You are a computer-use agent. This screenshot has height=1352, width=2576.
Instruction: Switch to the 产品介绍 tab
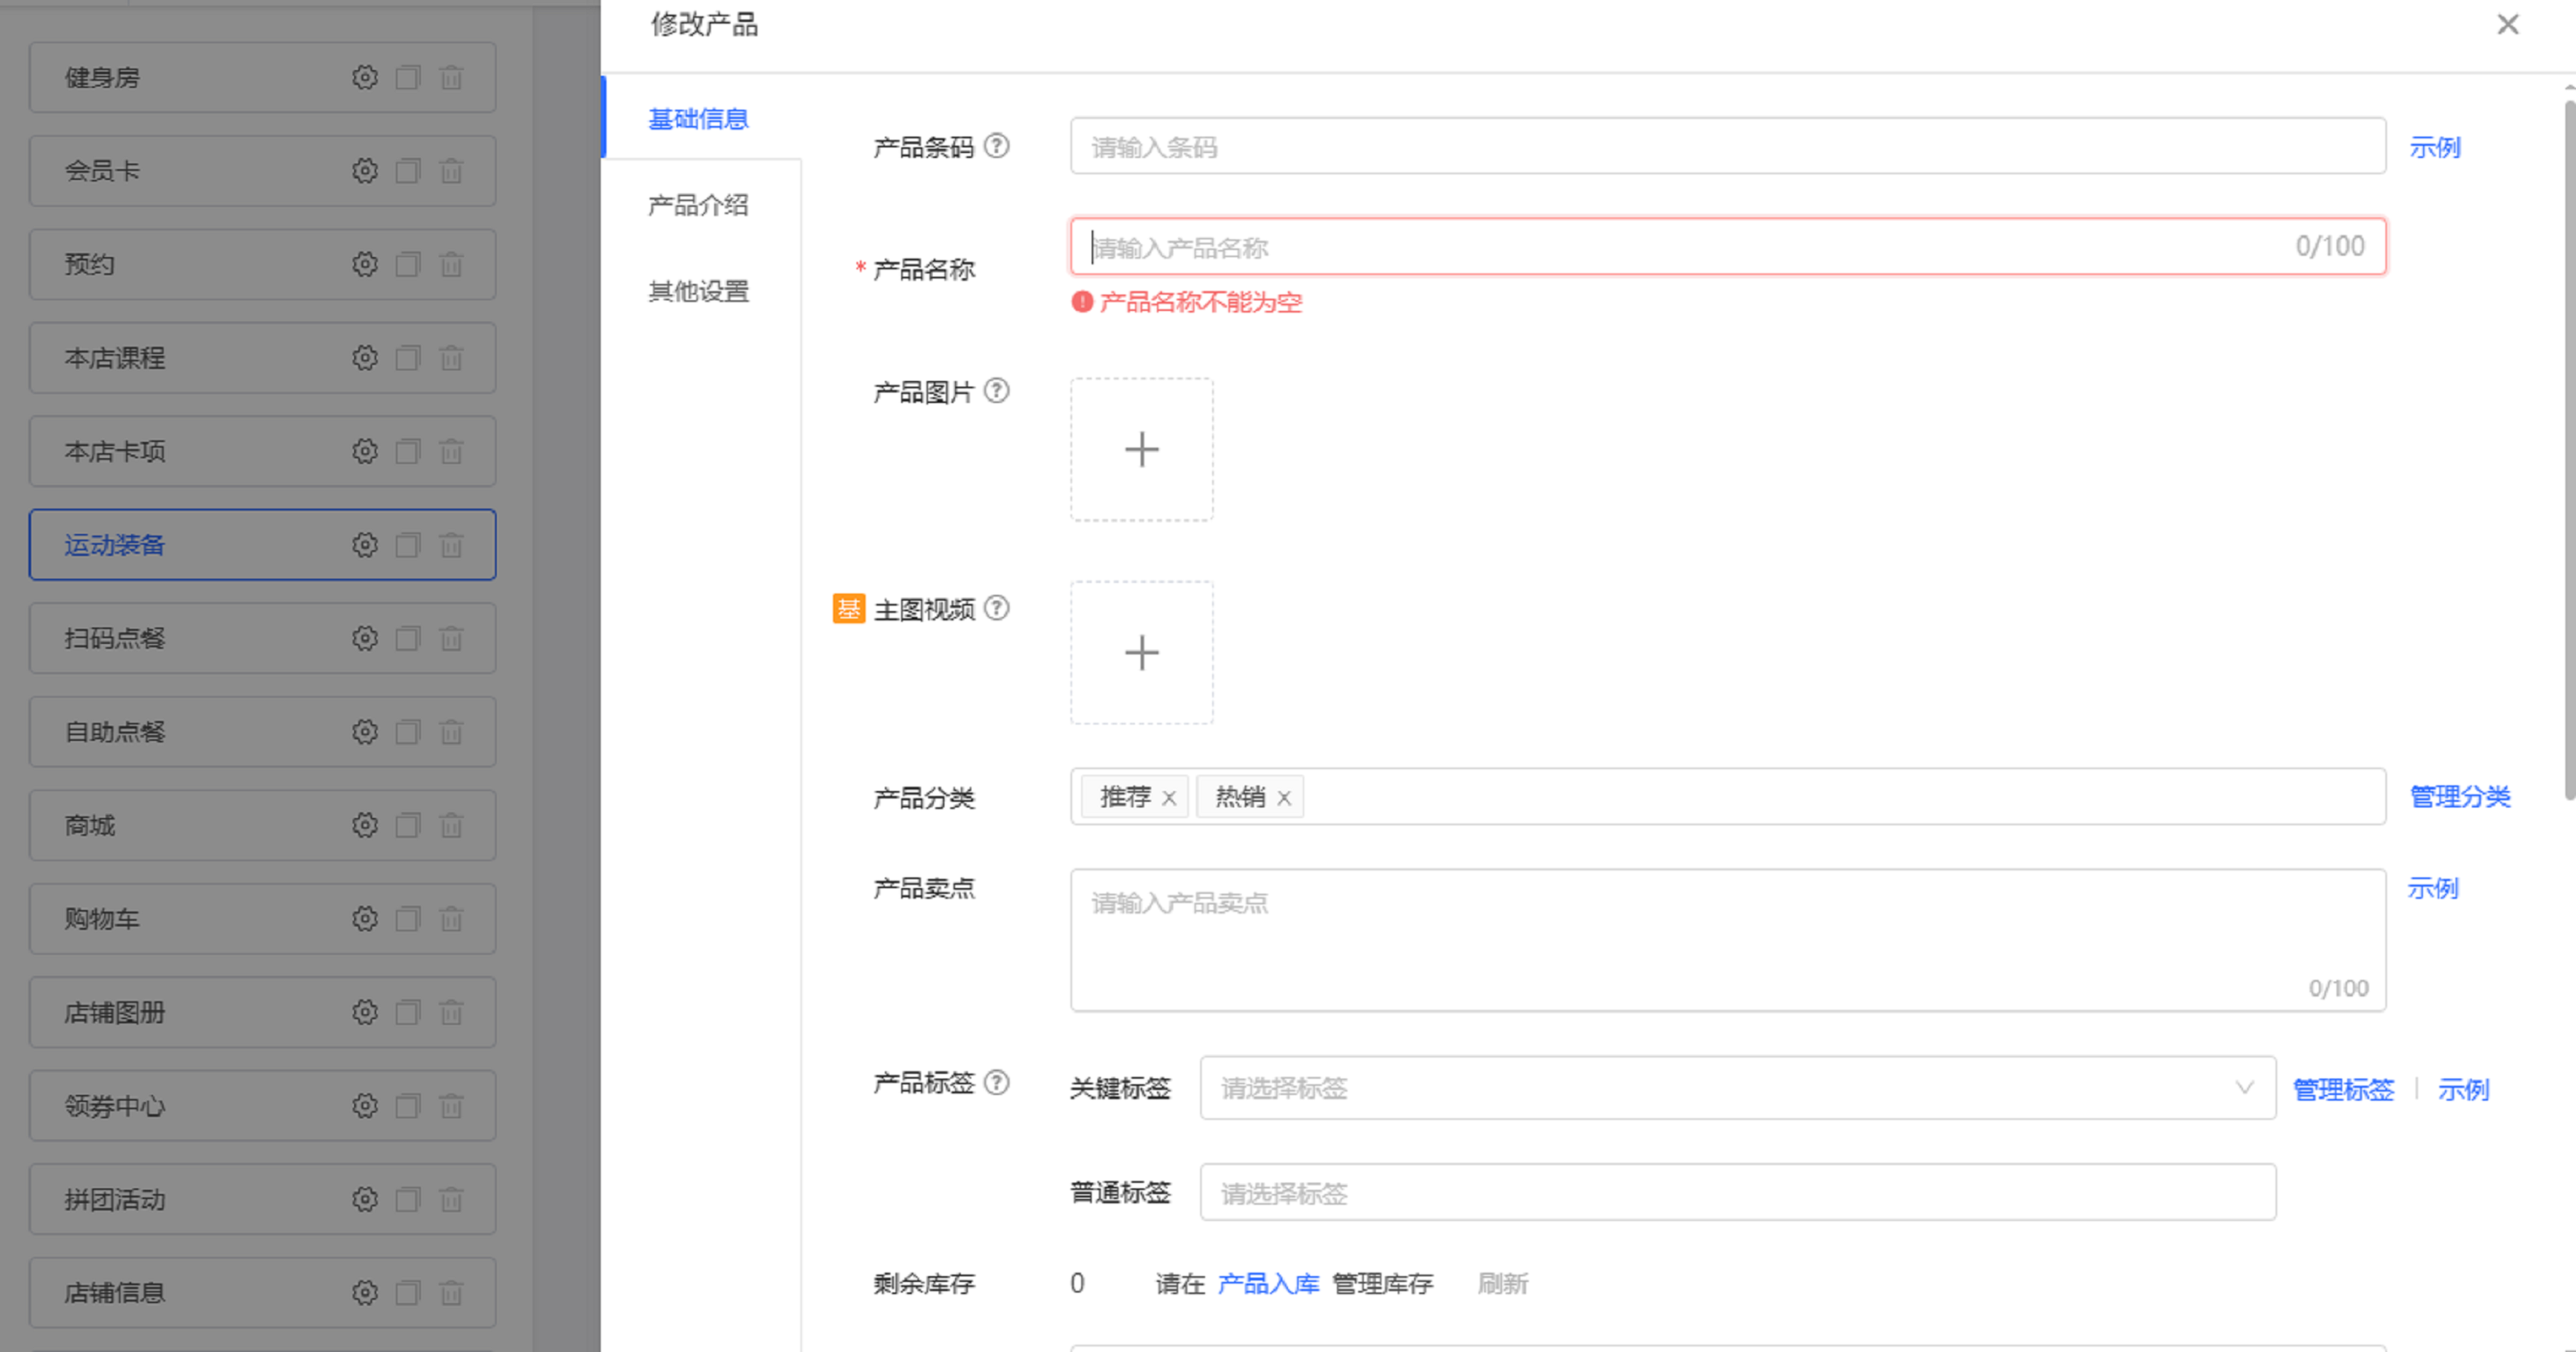click(x=698, y=205)
